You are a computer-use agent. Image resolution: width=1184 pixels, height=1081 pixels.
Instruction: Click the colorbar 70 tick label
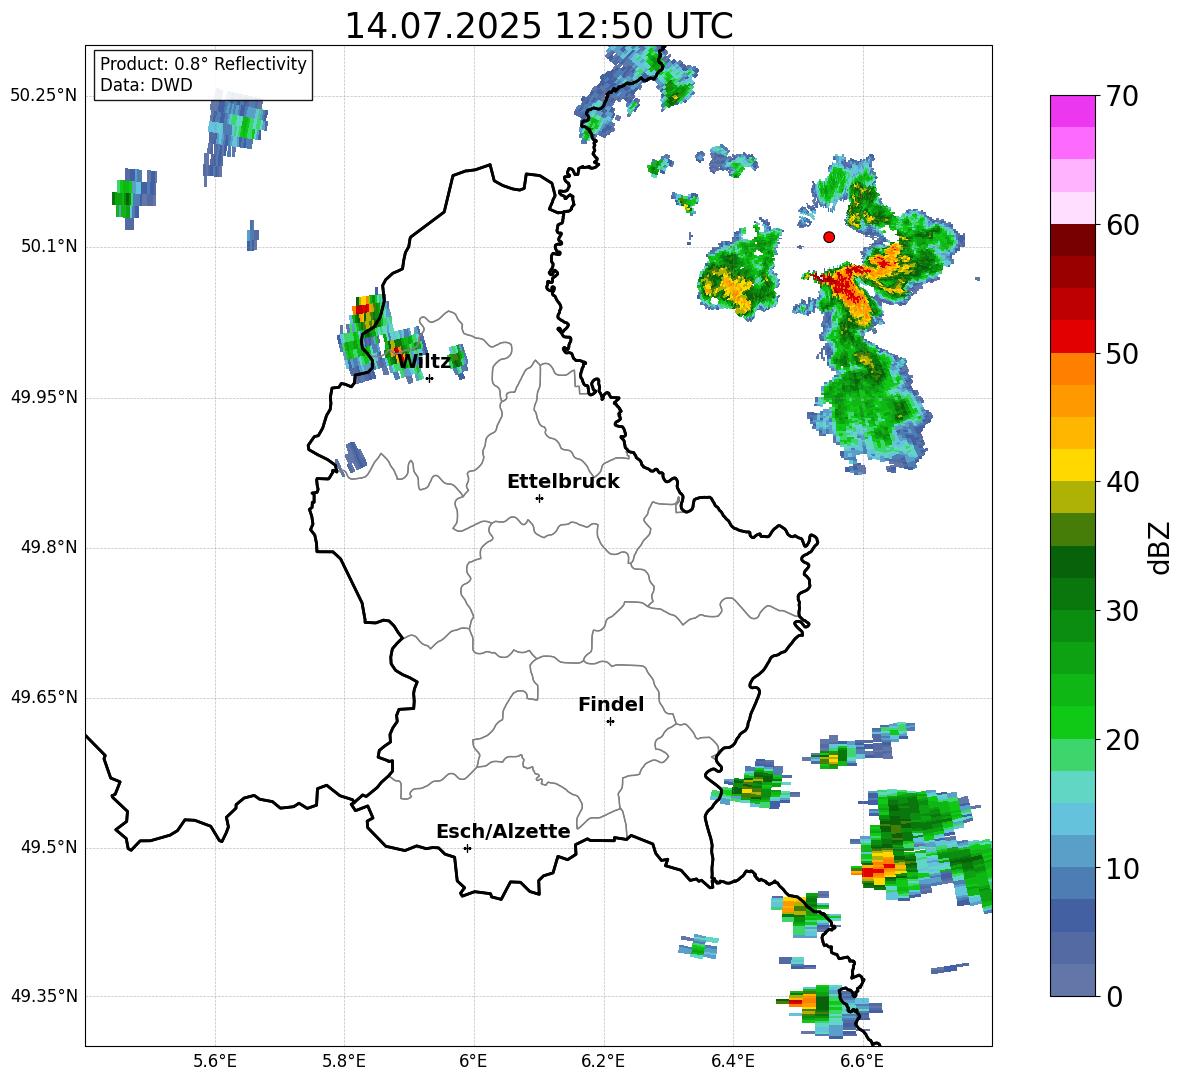(x=1122, y=96)
